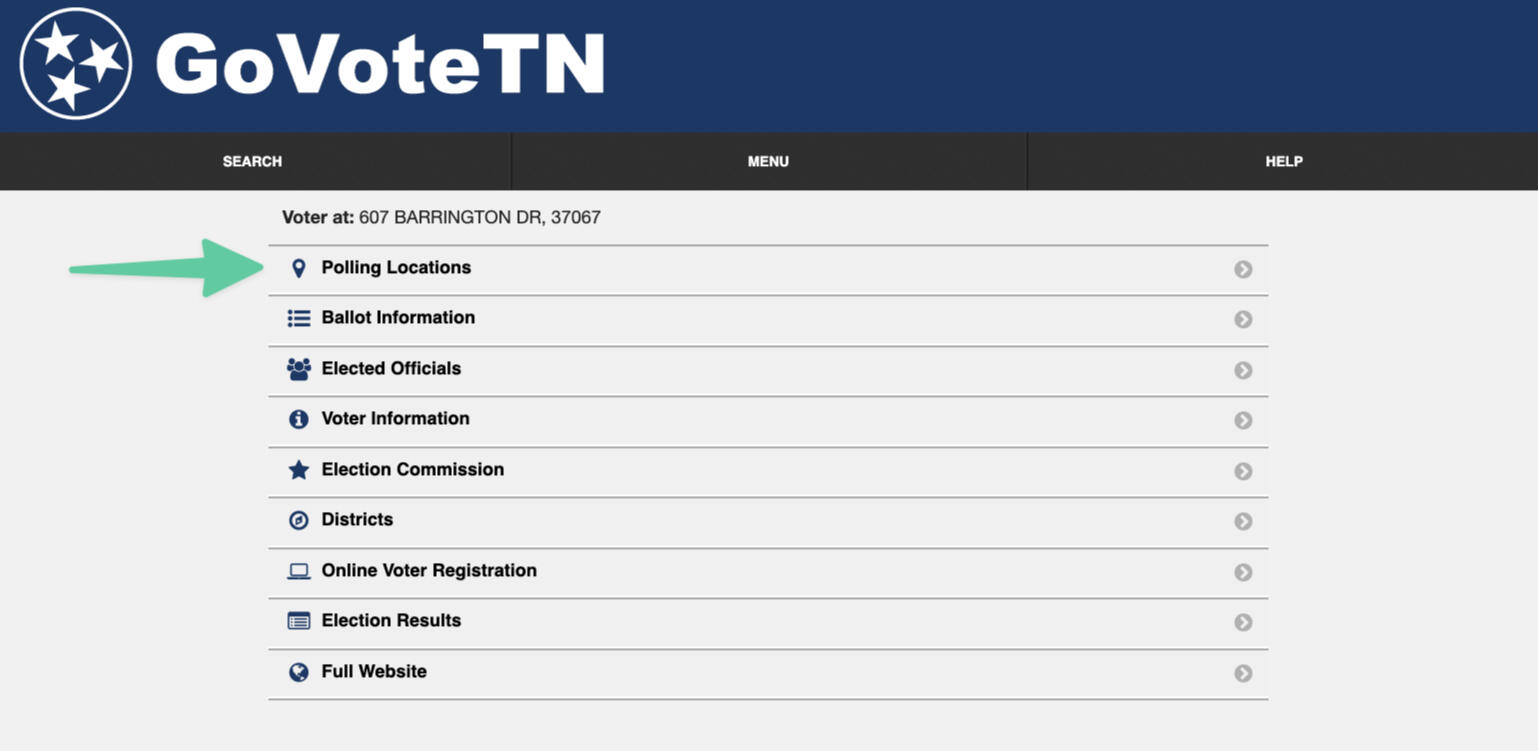The width and height of the screenshot is (1538, 751).
Task: Click the GoVoteTN three-star logo
Action: tap(76, 64)
